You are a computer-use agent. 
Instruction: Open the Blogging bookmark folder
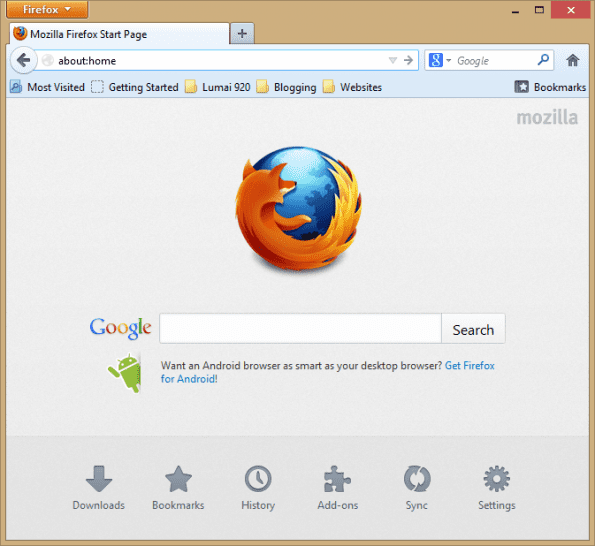[286, 87]
